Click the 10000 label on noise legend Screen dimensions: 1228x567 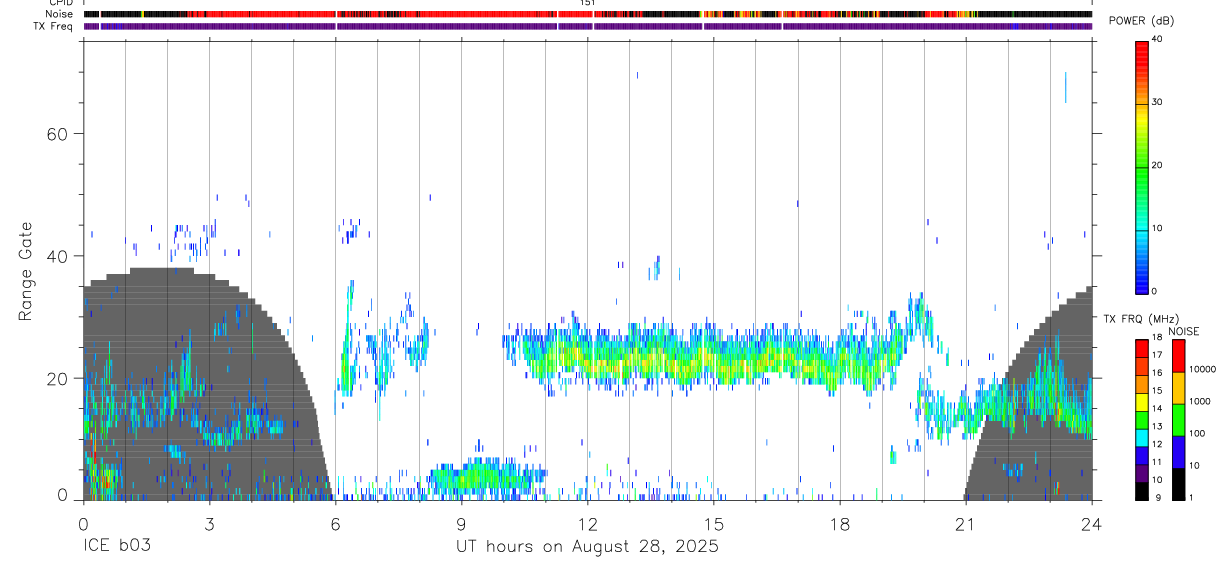pyautogui.click(x=1201, y=370)
